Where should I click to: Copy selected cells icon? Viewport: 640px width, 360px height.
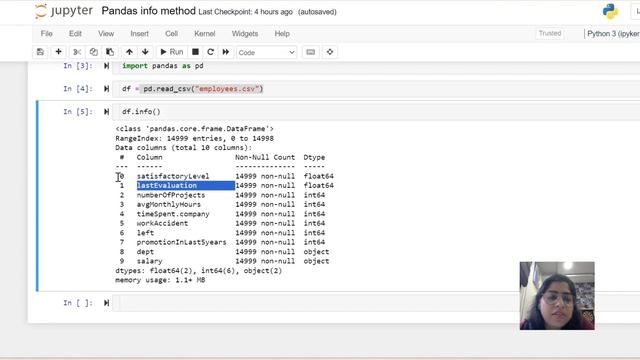[93, 52]
